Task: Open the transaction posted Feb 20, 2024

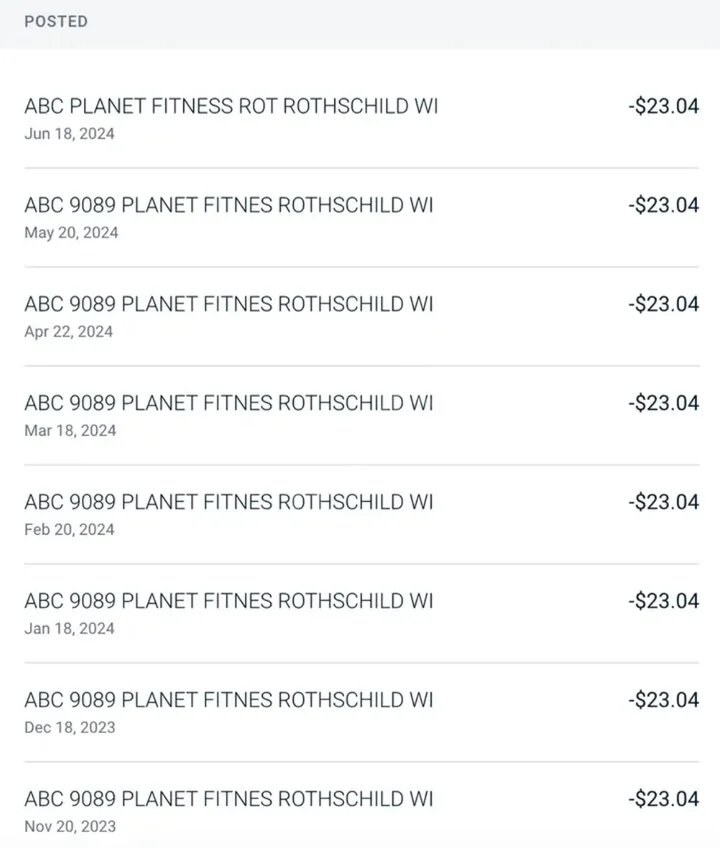Action: coord(360,515)
